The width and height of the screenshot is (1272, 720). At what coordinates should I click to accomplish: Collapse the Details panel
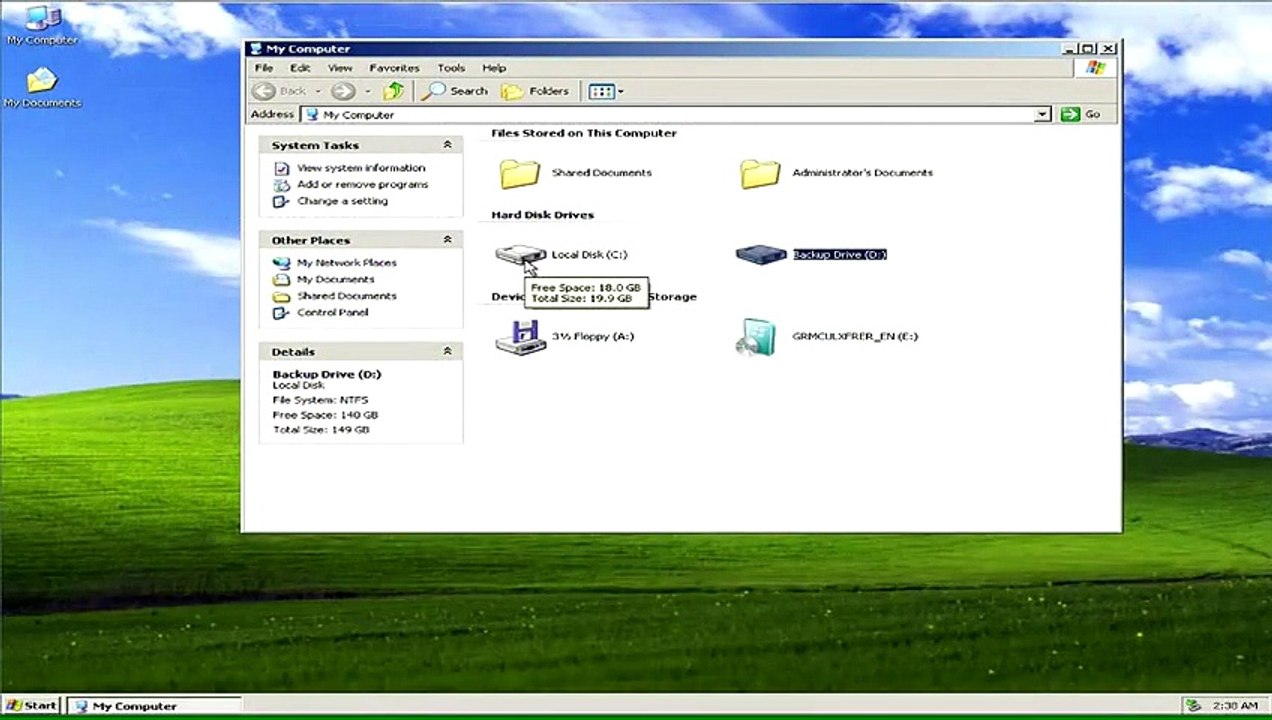447,351
